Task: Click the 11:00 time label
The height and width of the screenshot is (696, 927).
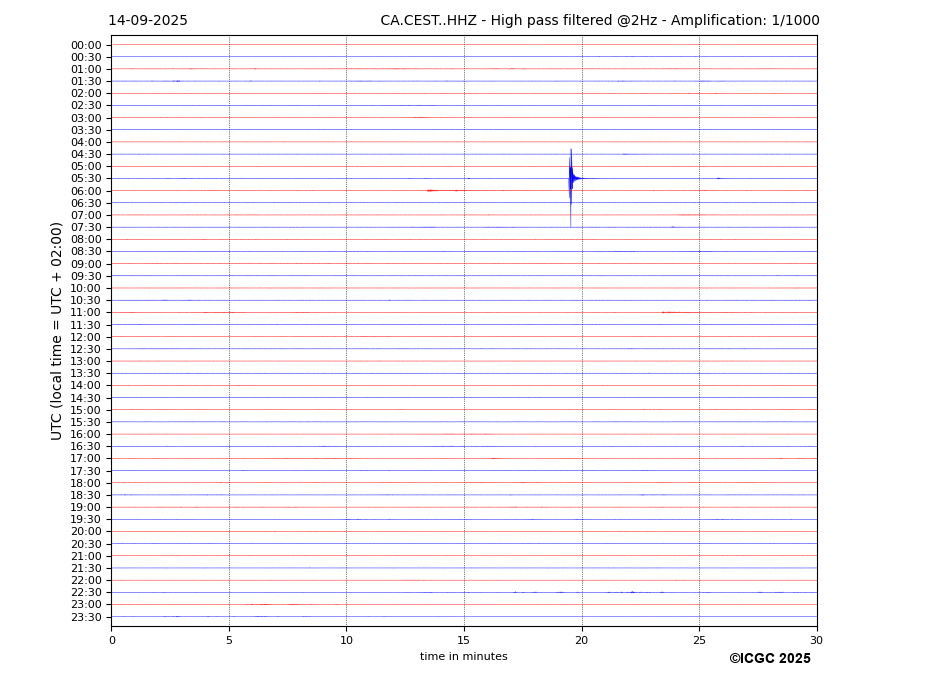Action: click(x=86, y=313)
